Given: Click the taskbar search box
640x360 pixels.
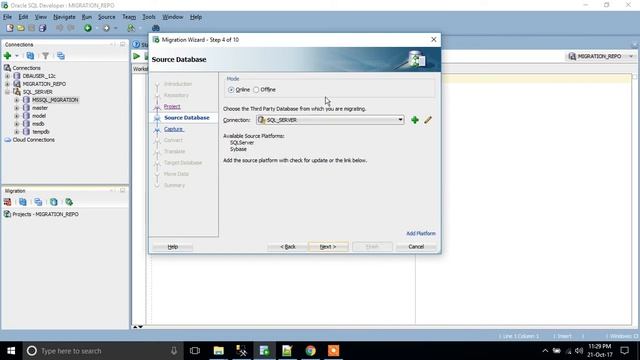Looking at the screenshot, I should 102,350.
